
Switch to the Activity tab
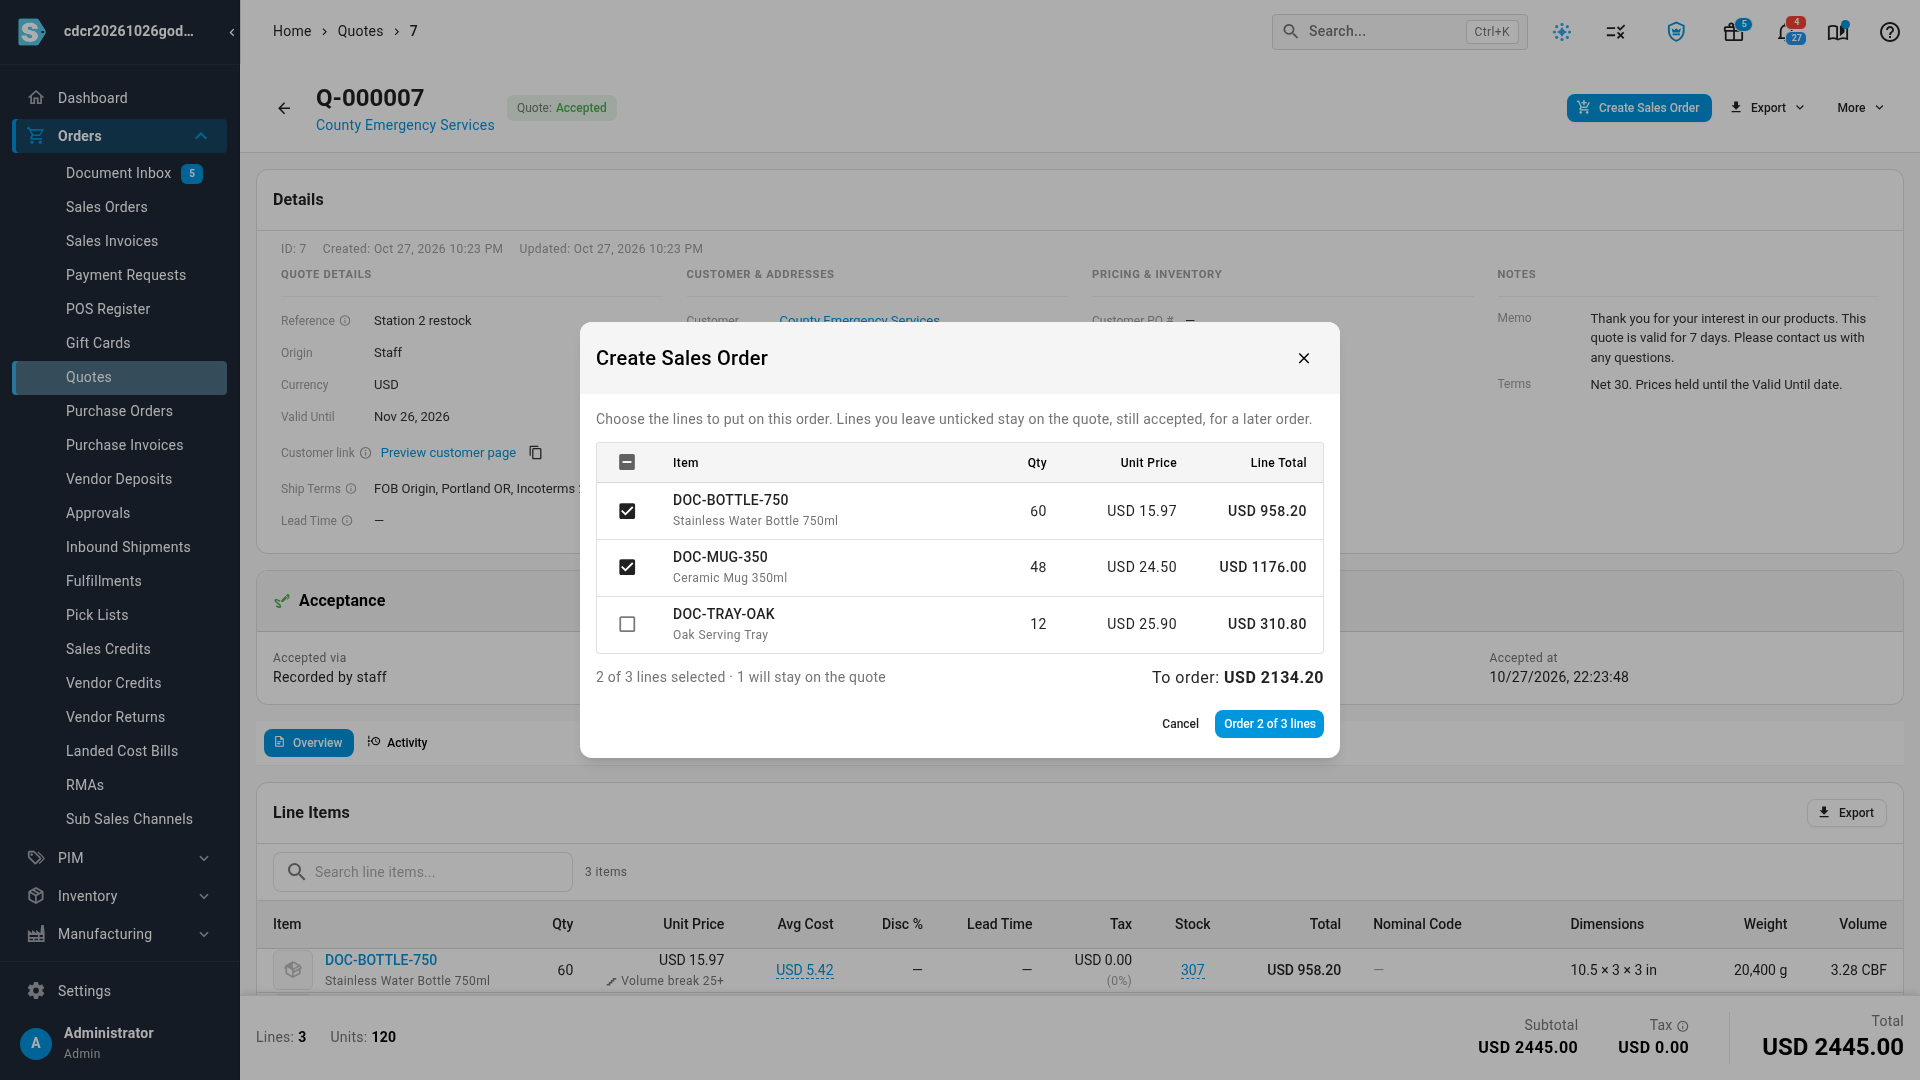[x=397, y=743]
